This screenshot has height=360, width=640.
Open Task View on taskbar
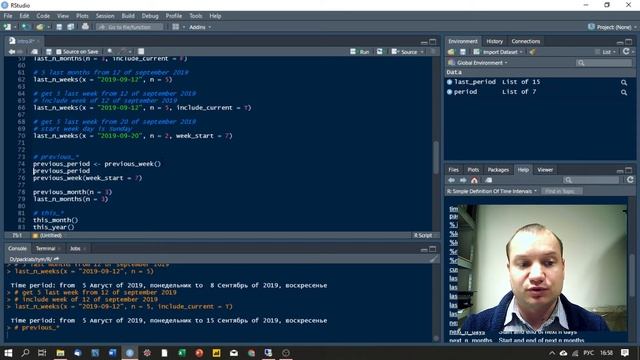tap(42, 353)
